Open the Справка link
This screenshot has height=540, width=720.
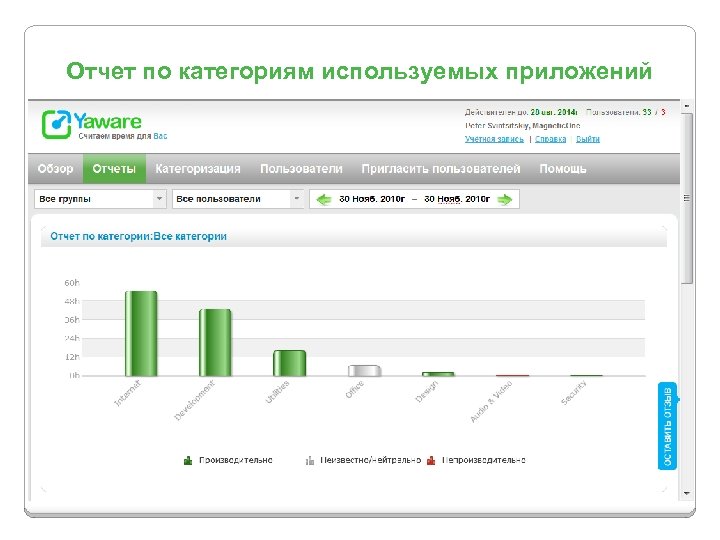(x=550, y=139)
